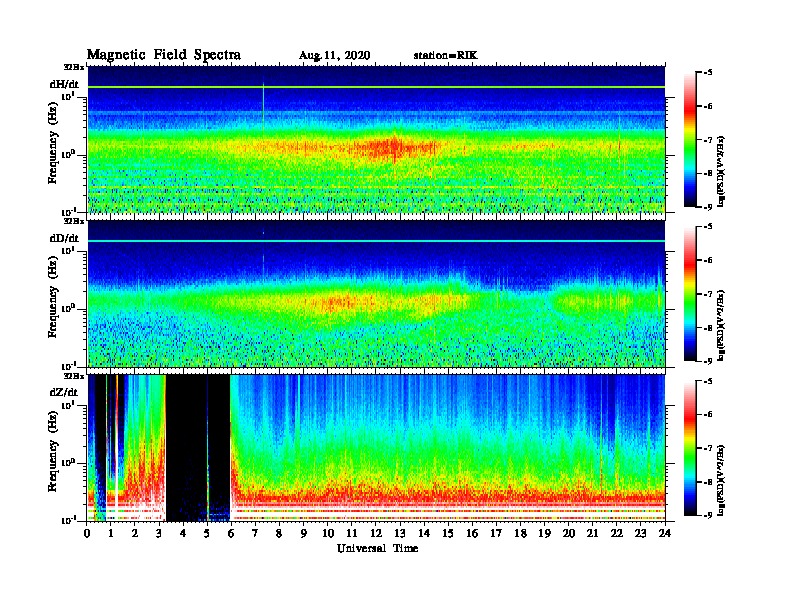Click the dD/dt spectrogram plot

pos(376,293)
